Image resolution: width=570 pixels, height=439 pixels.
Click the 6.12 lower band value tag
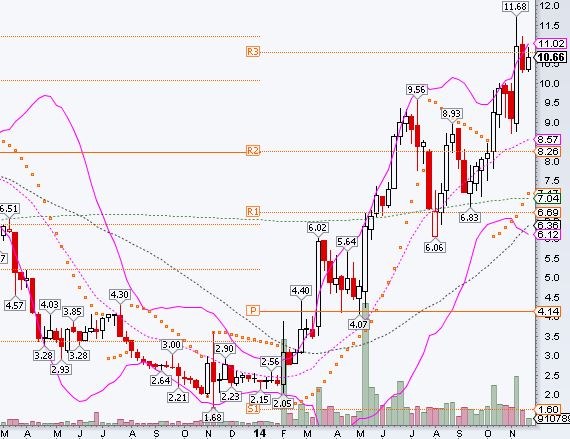tap(548, 235)
